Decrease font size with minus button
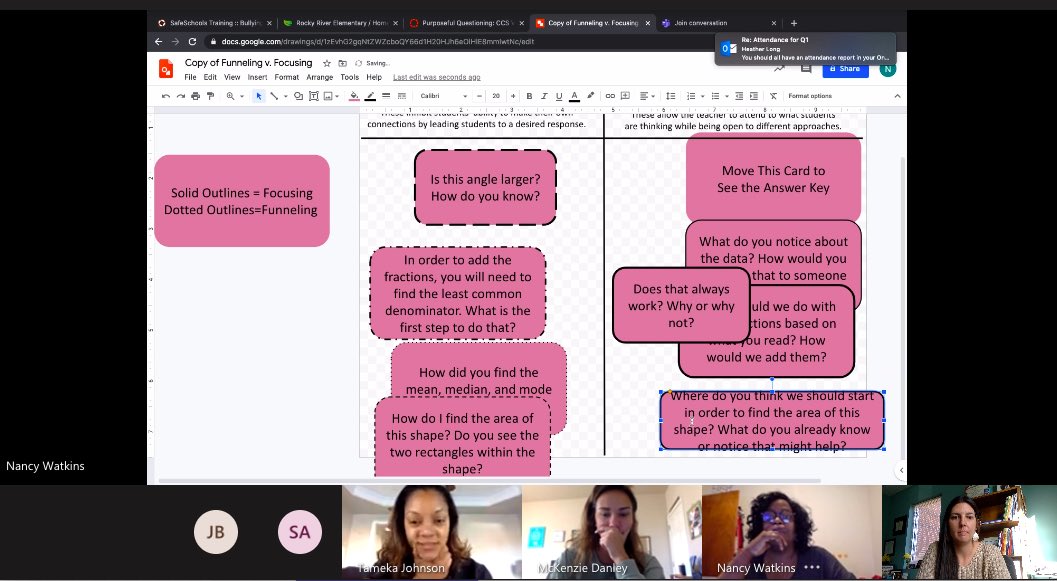Screen dimensions: 1057x581 479,96
